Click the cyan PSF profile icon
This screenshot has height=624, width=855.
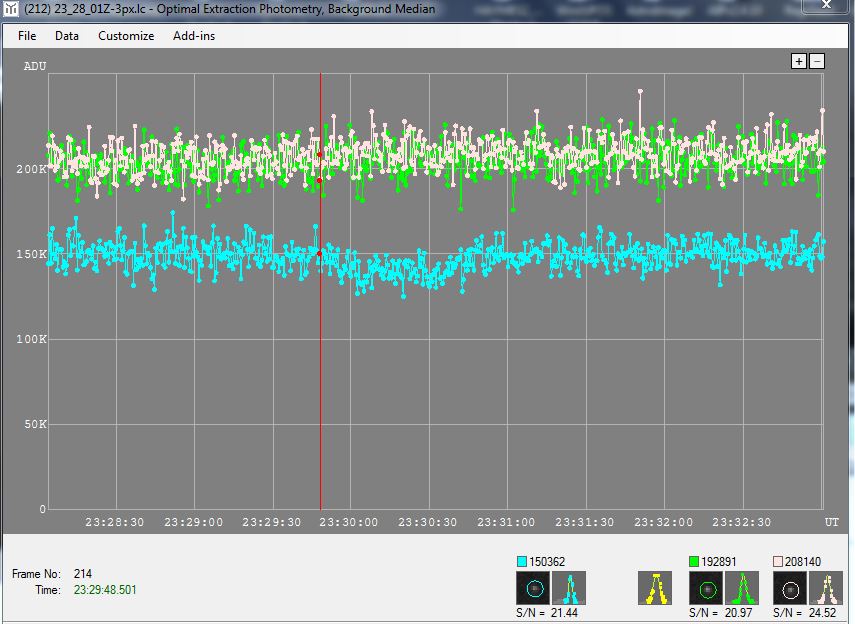(568, 588)
